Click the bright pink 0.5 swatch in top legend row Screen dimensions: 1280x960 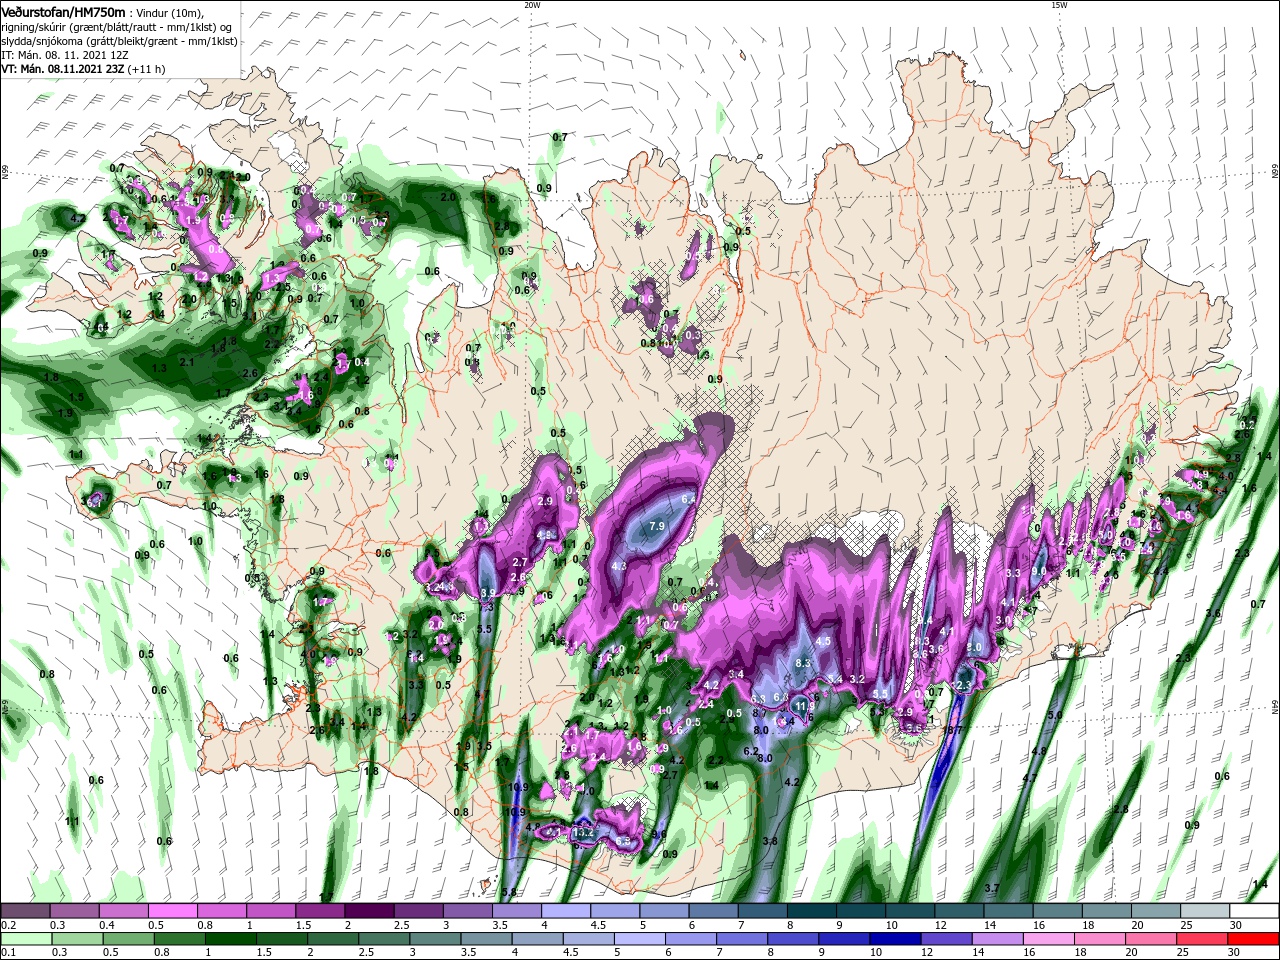172,911
